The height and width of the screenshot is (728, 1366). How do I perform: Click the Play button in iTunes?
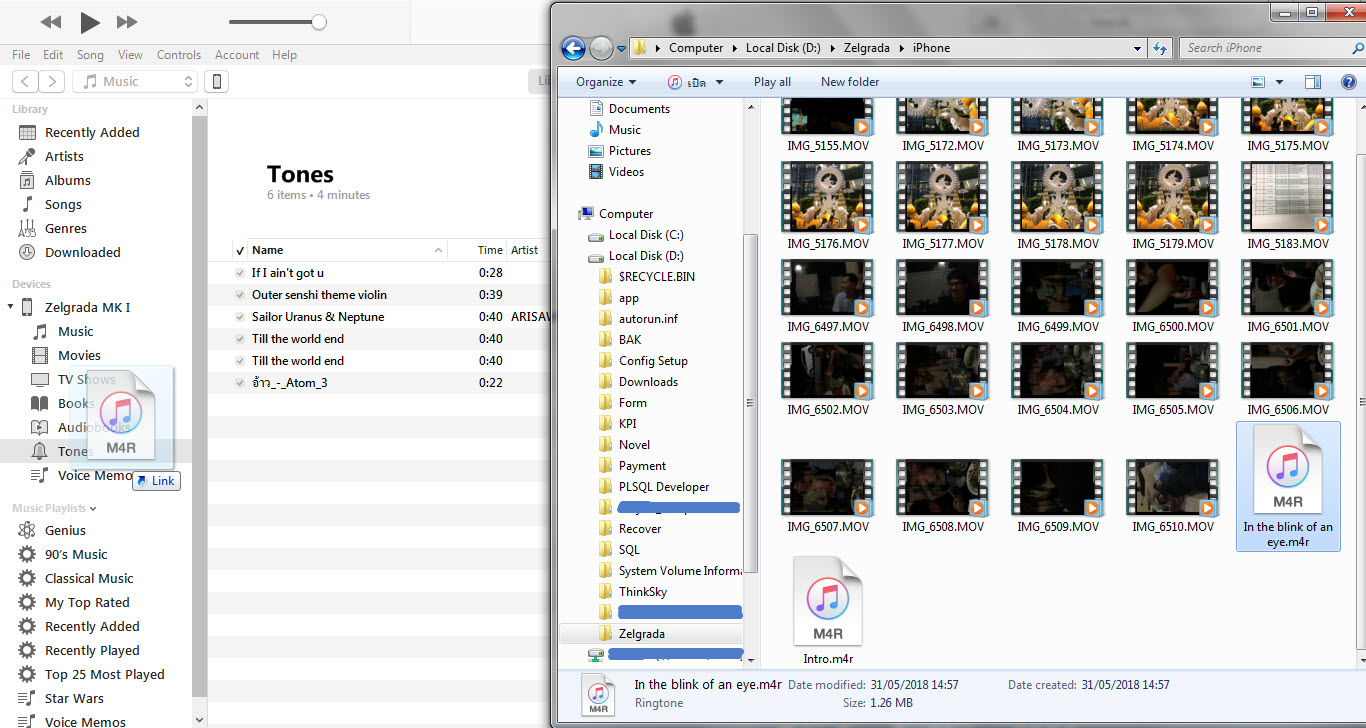coord(90,22)
